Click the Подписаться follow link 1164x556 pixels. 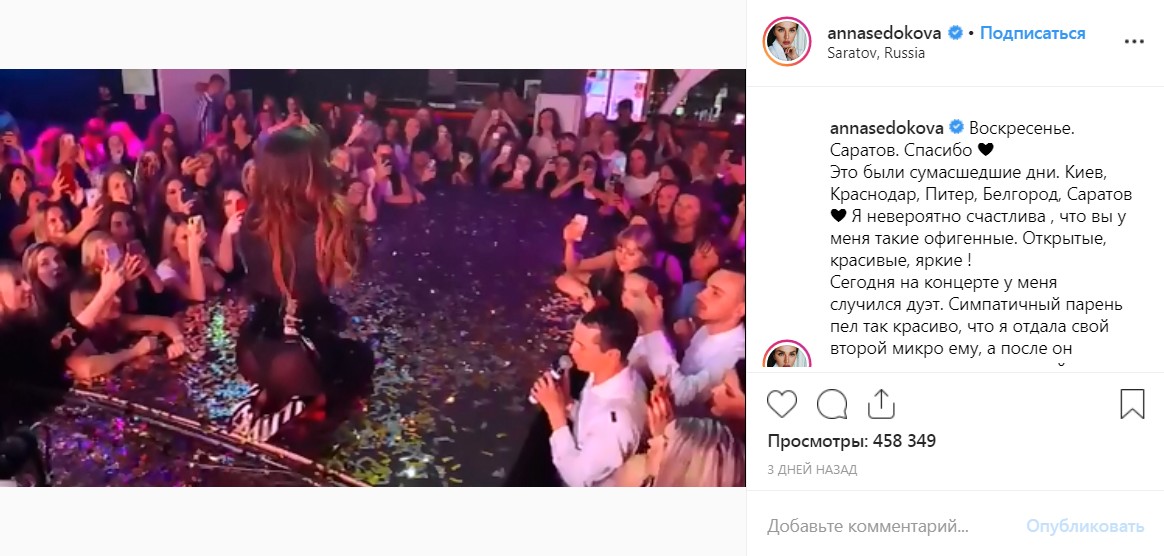pyautogui.click(x=1033, y=33)
